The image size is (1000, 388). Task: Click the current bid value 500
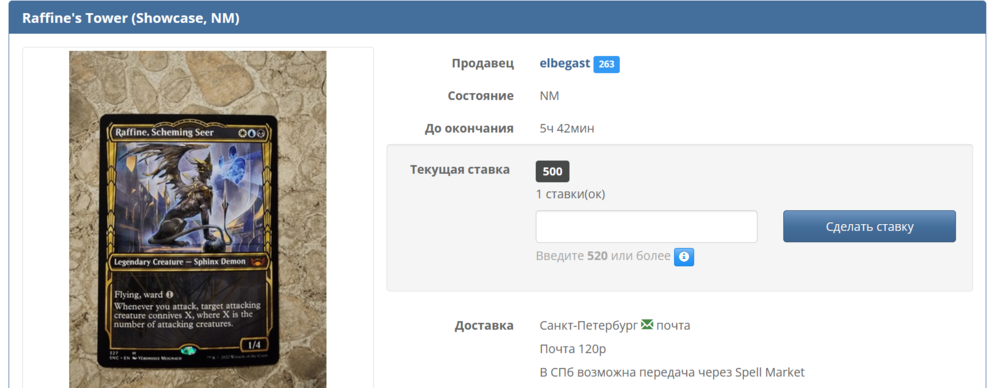552,172
